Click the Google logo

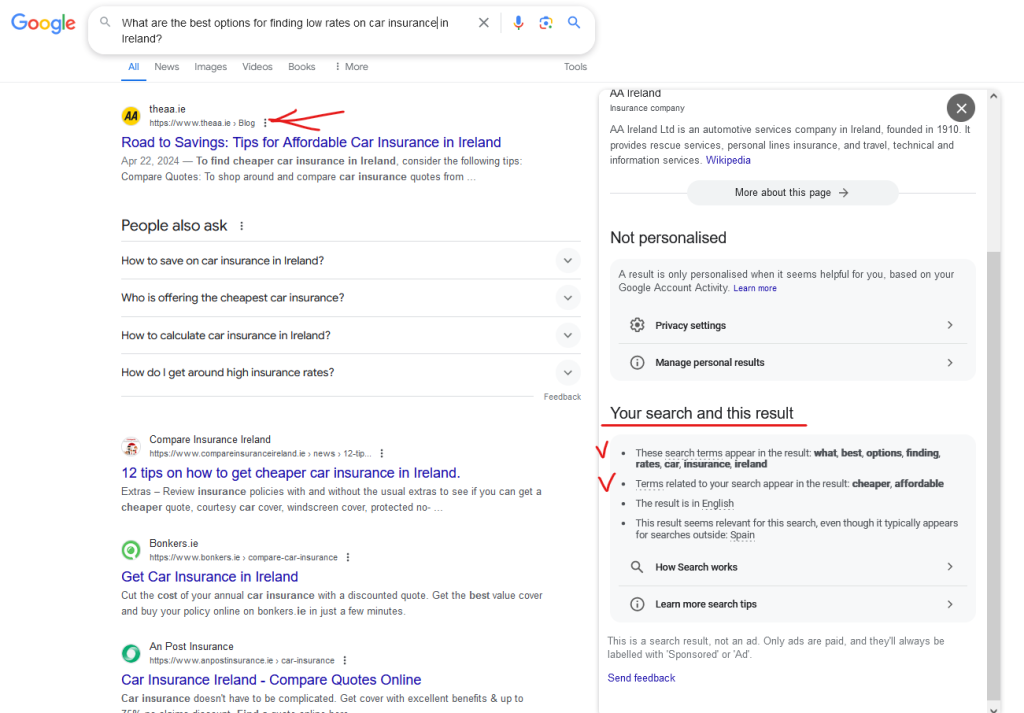(x=43, y=23)
